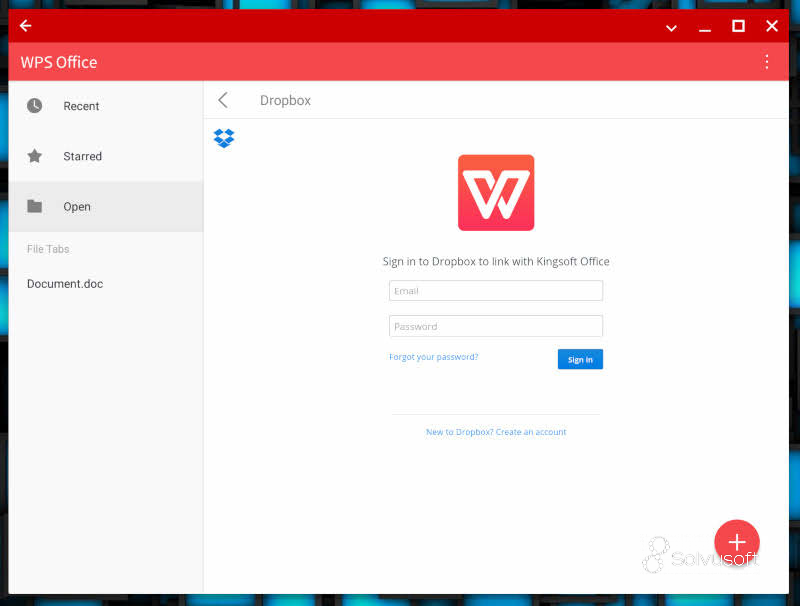Click the blue Dropbox logo icon

224,138
